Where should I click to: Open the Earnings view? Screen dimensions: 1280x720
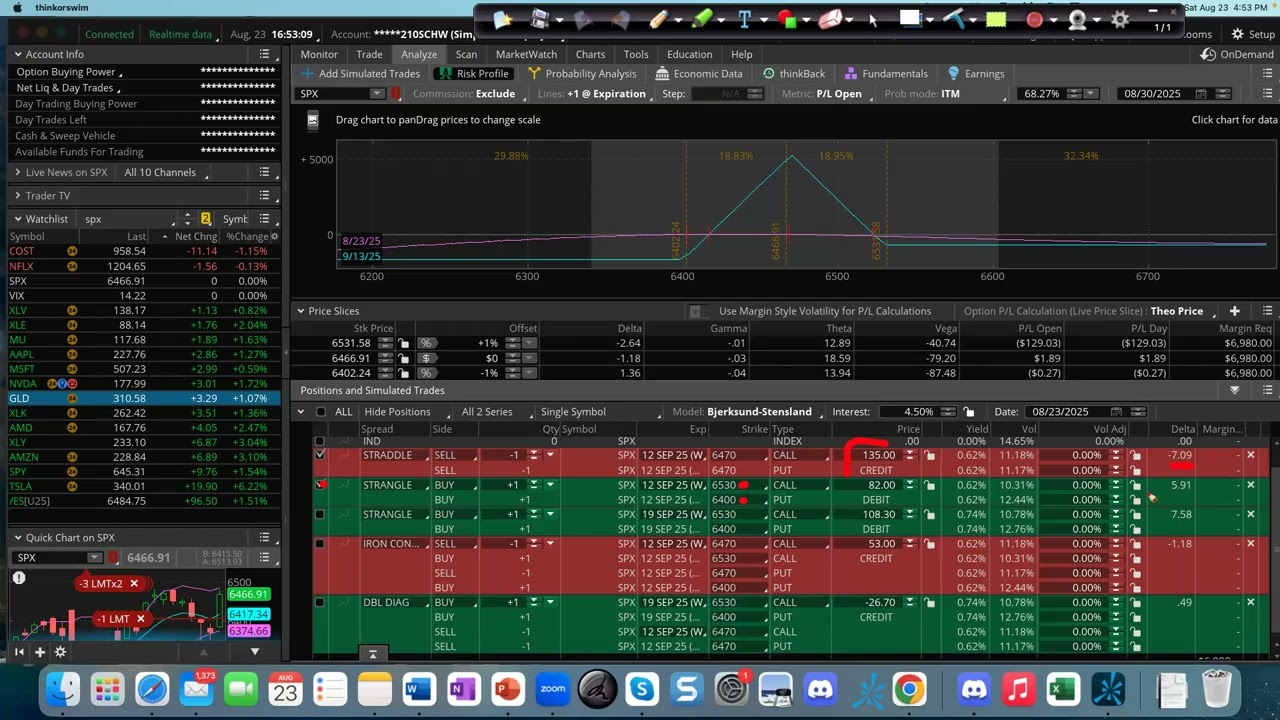(x=976, y=74)
